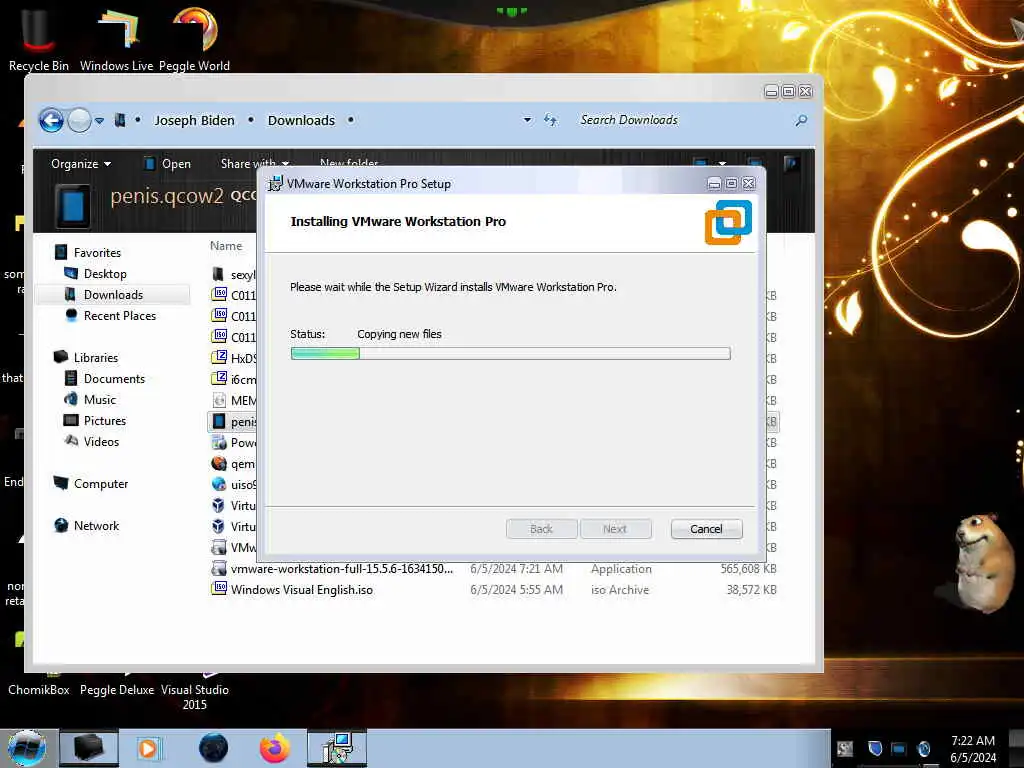This screenshot has height=768, width=1024.
Task: Open the media player taskbar icon
Action: (148, 748)
